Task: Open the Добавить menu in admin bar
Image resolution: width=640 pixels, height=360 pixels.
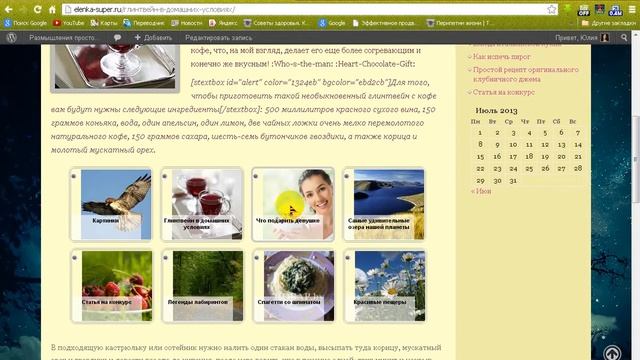Action: pyautogui.click(x=153, y=38)
